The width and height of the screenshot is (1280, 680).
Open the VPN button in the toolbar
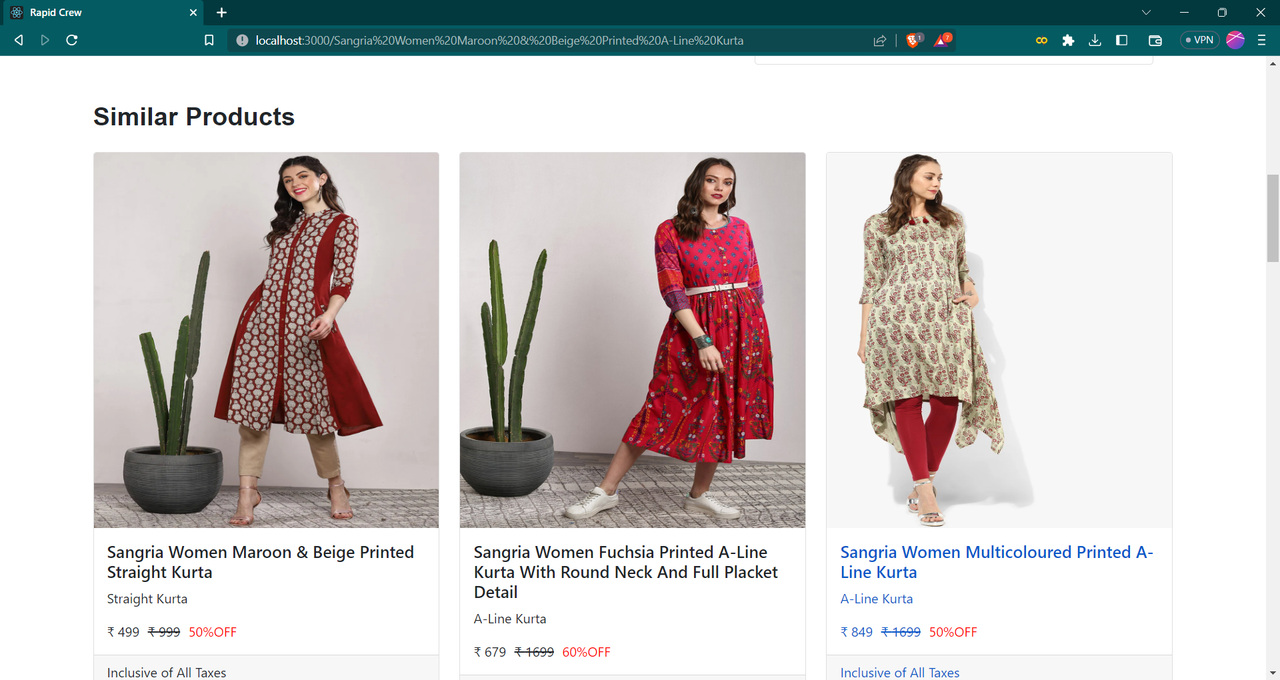pyautogui.click(x=1199, y=40)
